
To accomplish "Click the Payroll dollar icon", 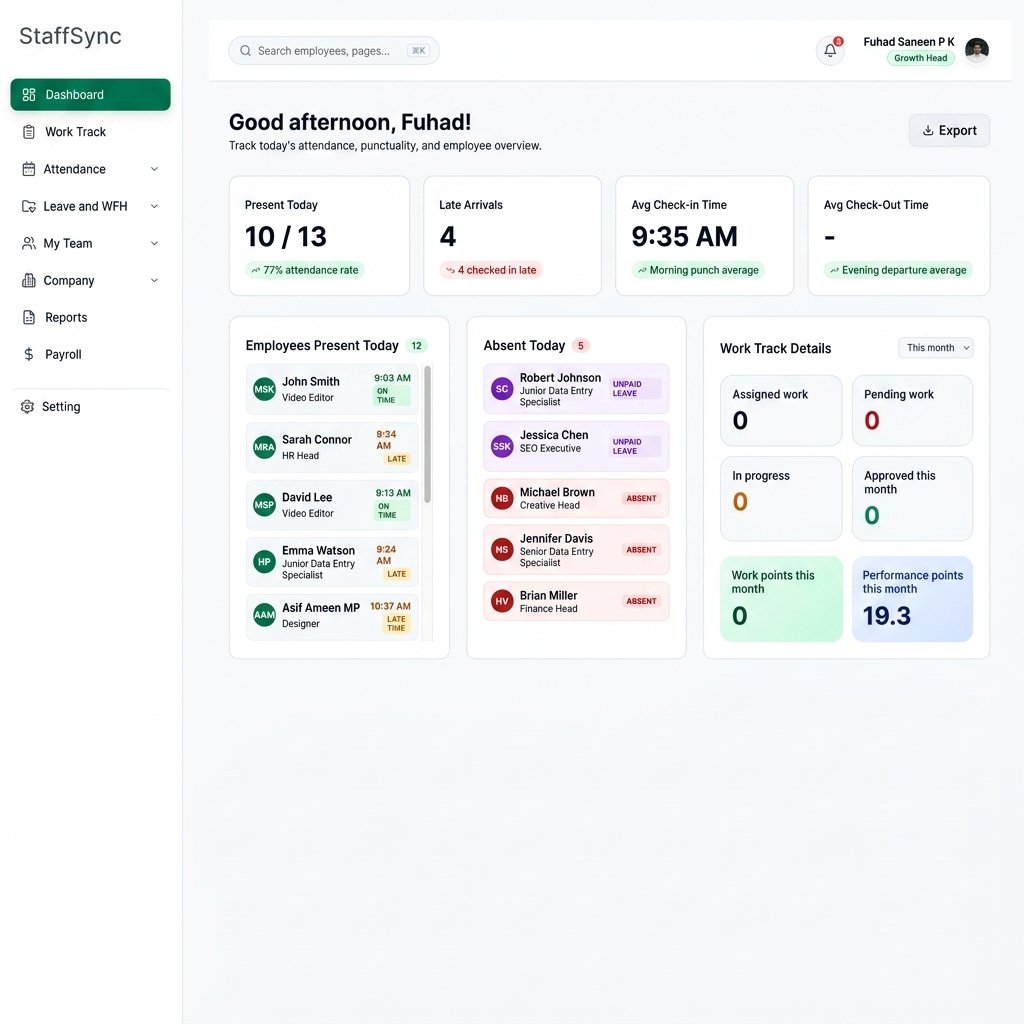I will coord(29,355).
